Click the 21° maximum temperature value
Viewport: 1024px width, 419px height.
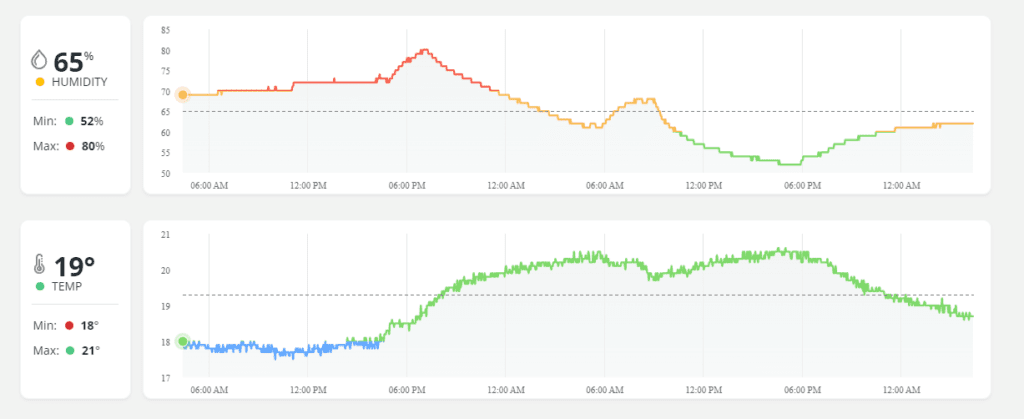89,351
